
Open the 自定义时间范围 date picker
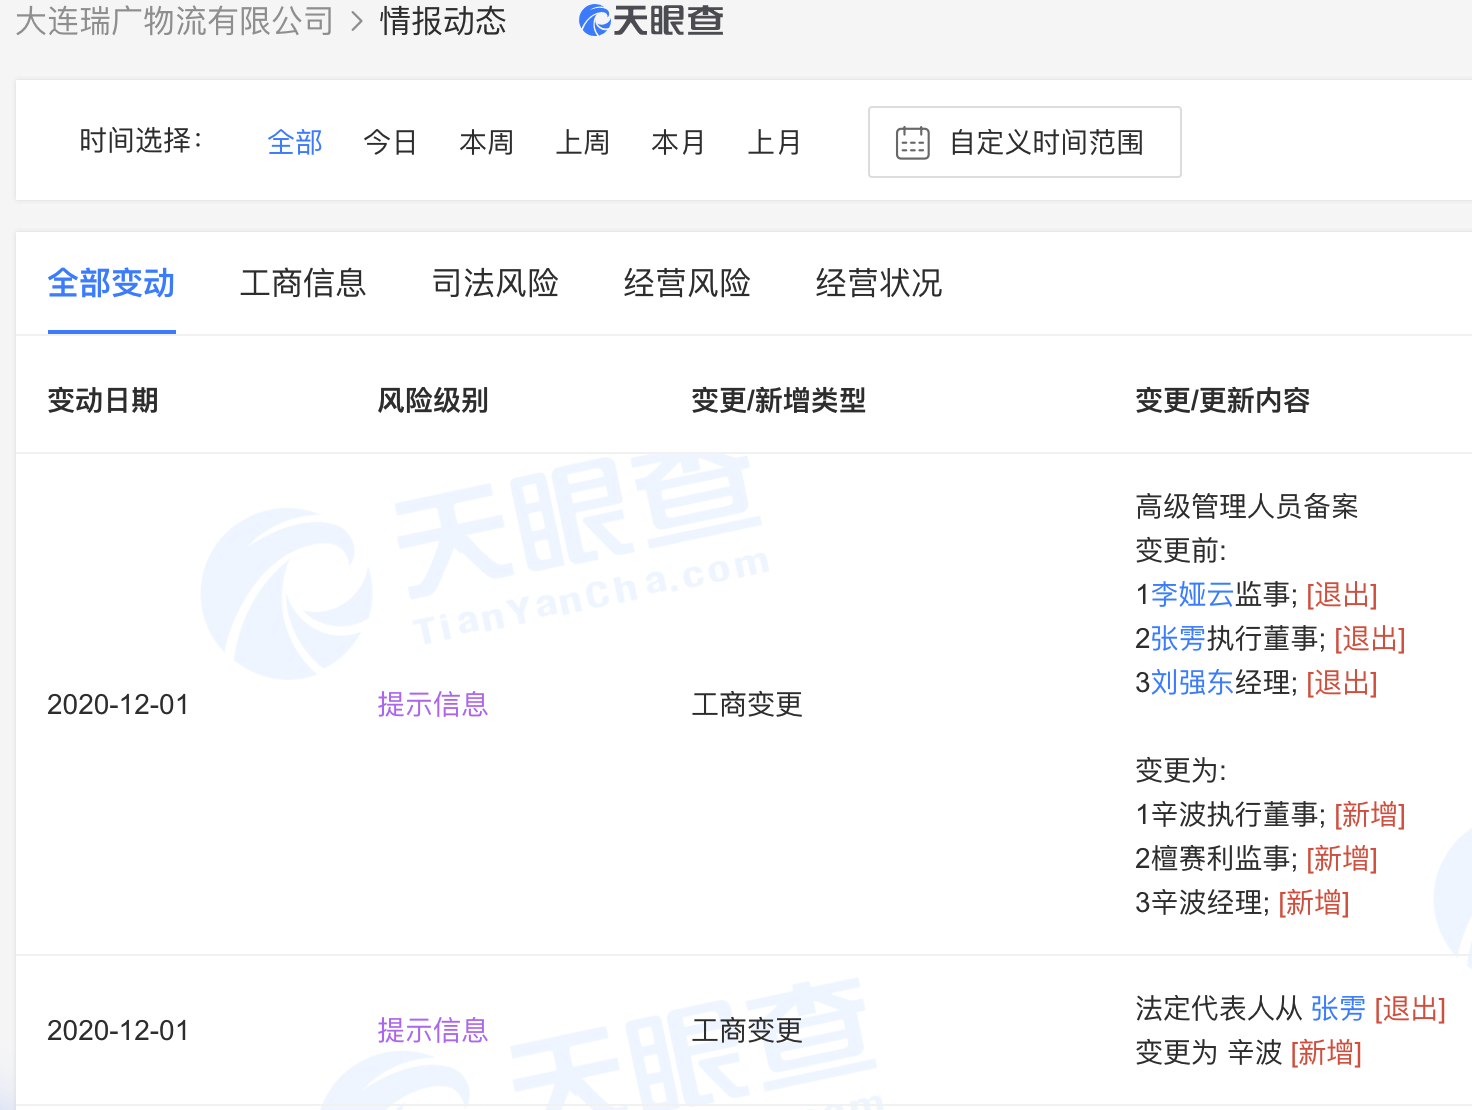click(1025, 142)
